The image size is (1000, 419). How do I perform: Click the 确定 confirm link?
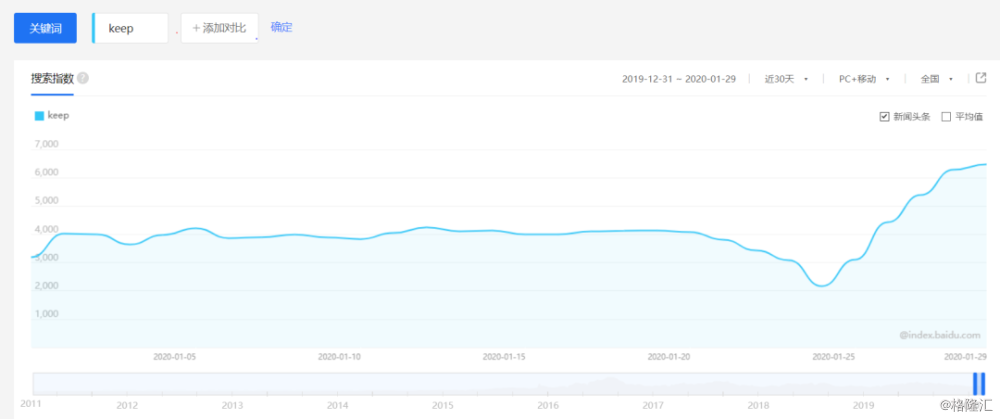click(x=281, y=27)
